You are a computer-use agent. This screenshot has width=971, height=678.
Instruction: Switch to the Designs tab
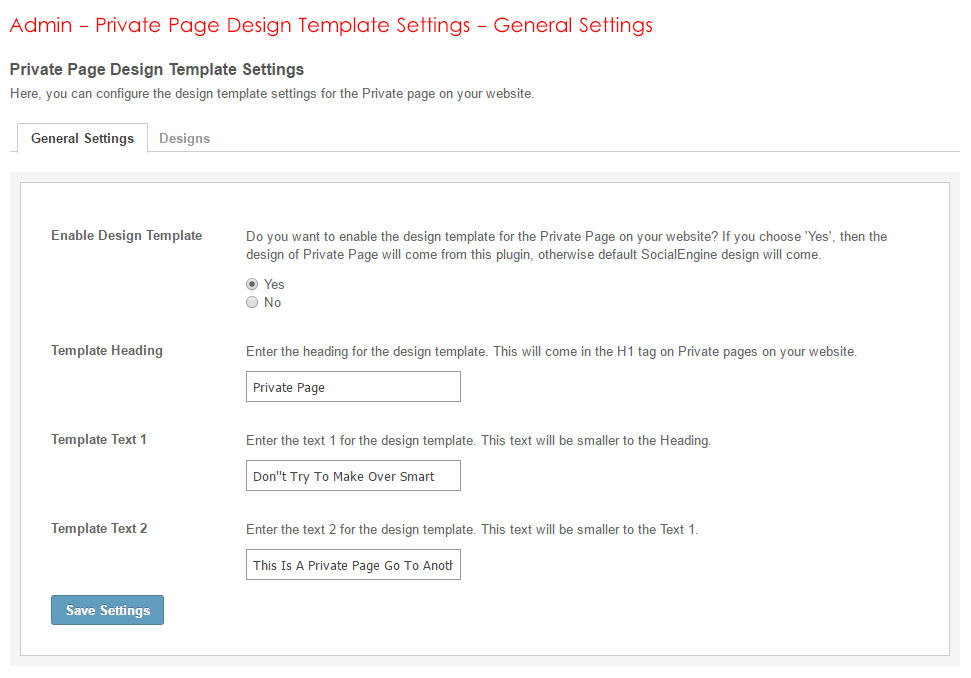coord(184,139)
